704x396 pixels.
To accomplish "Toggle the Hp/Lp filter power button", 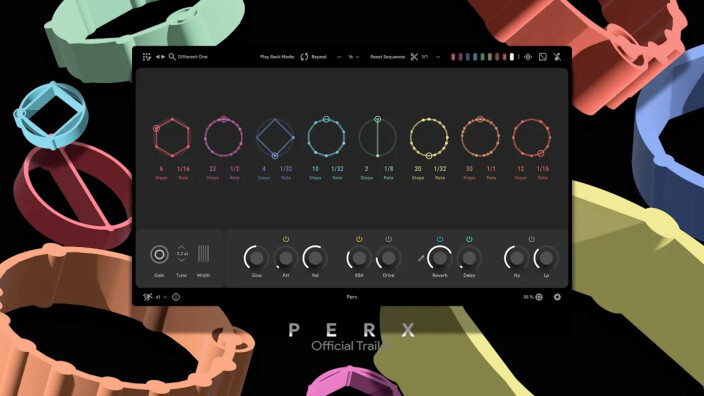I will (532, 239).
